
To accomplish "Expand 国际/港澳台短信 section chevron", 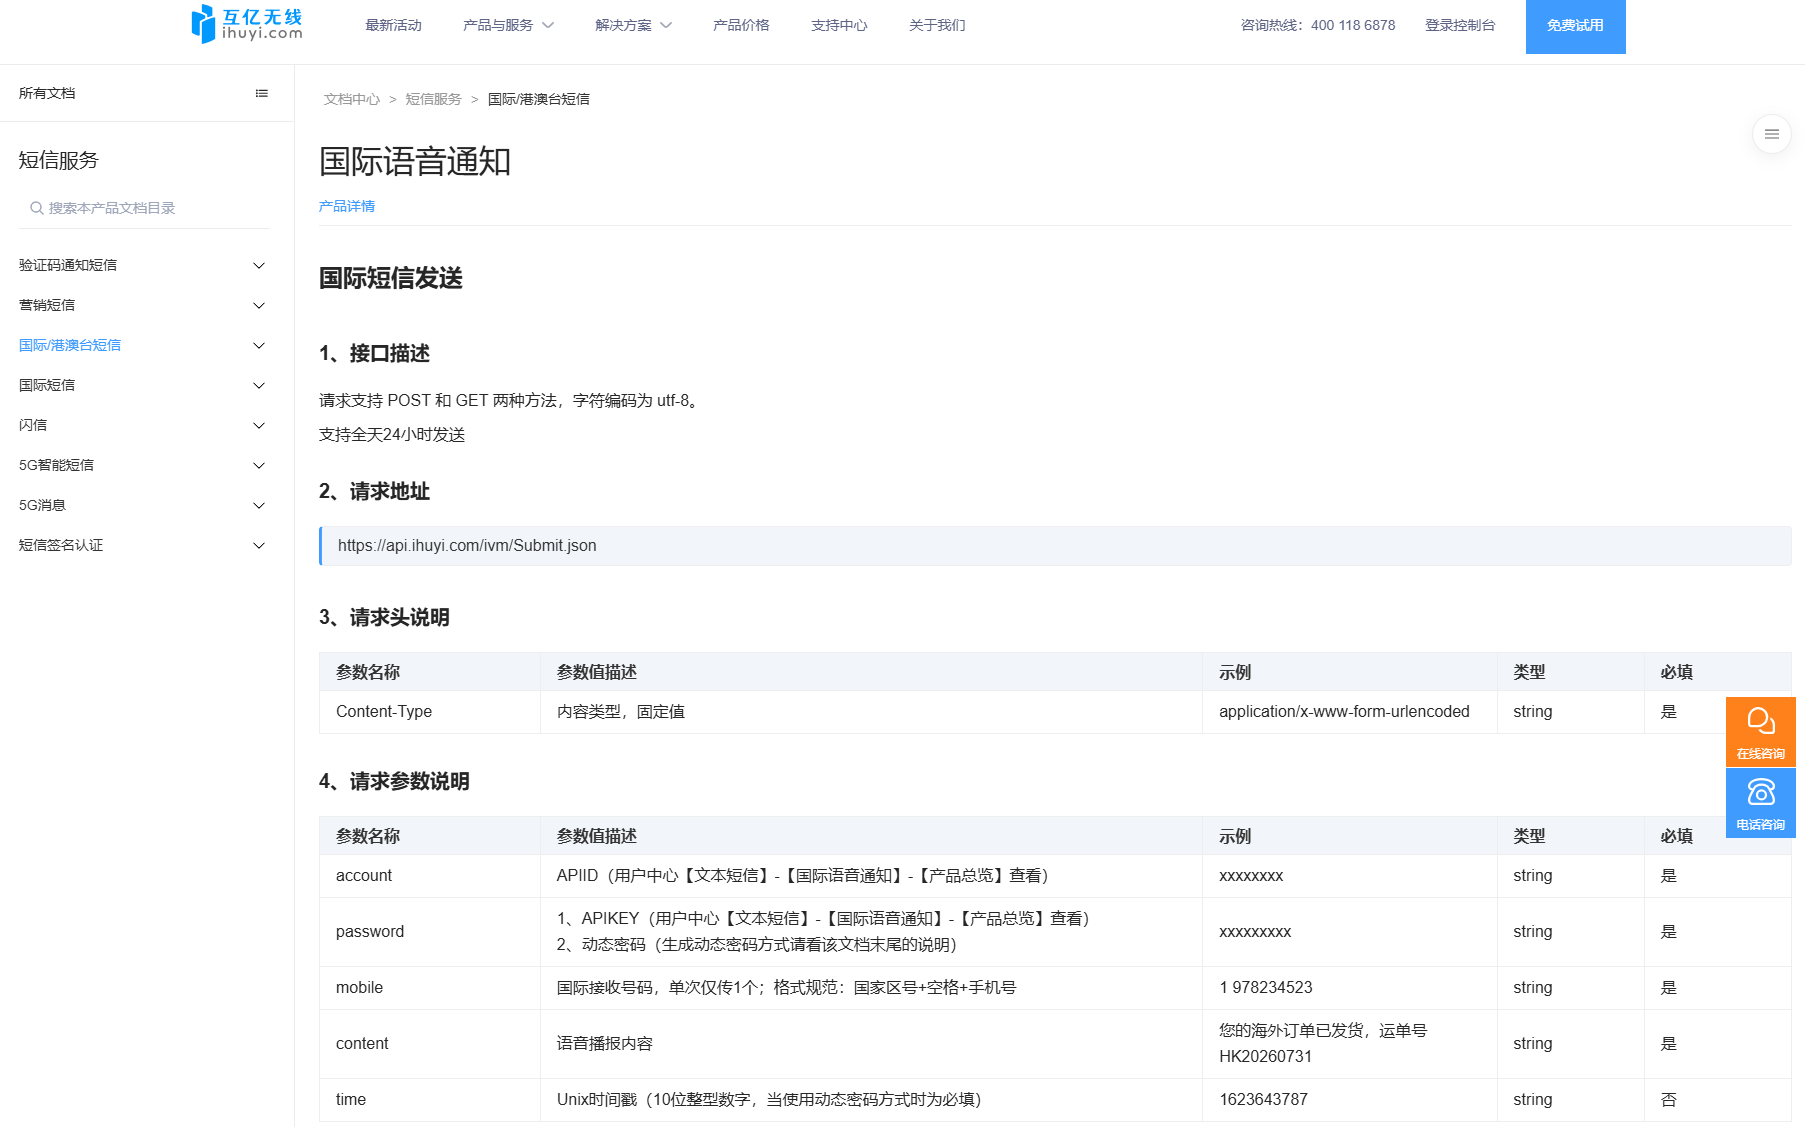I will pos(259,345).
